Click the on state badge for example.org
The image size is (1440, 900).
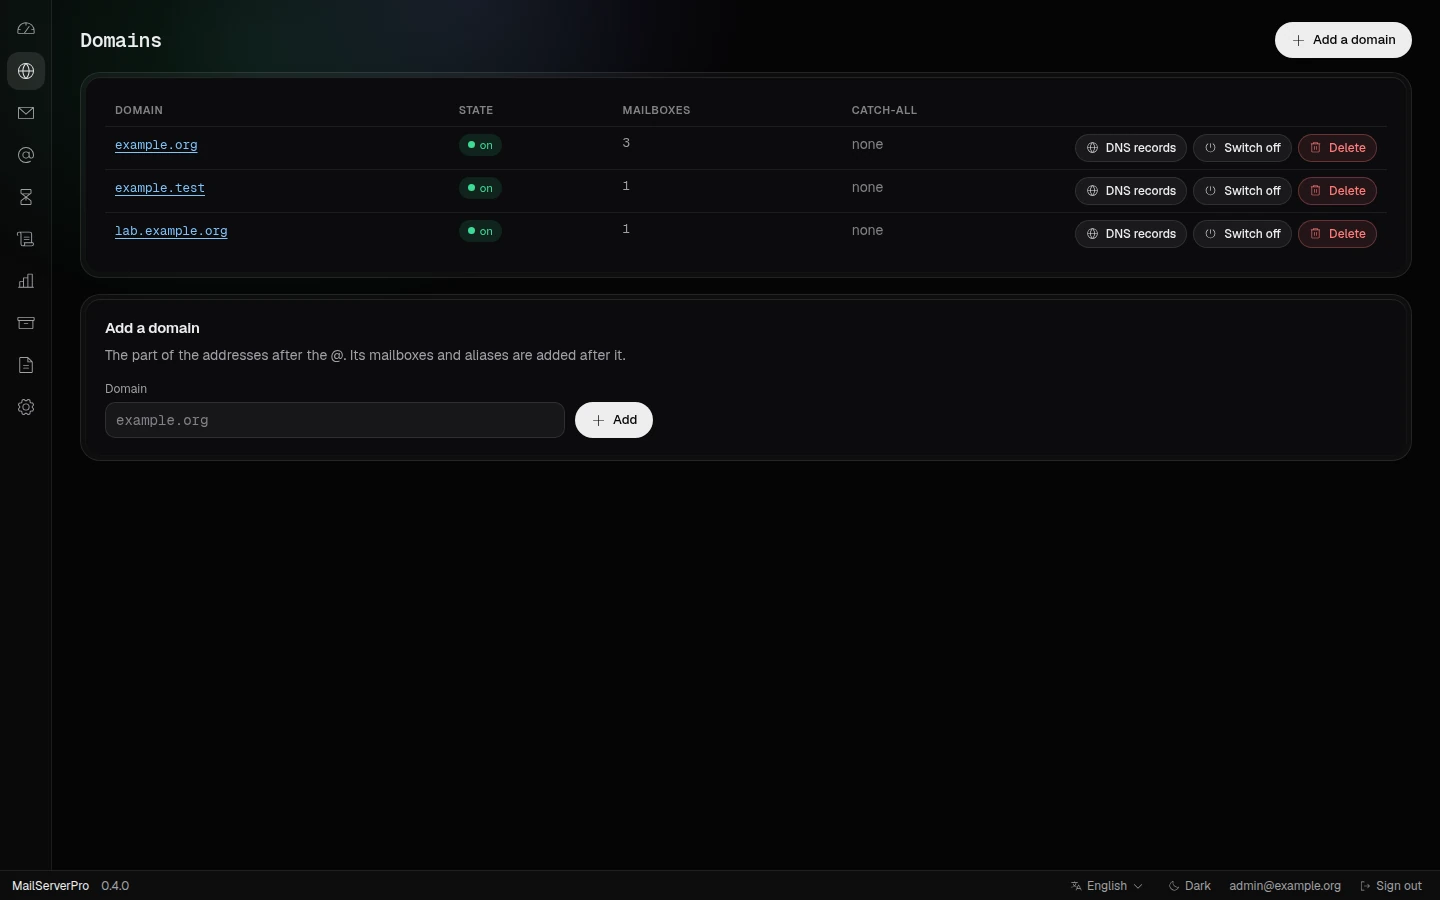click(480, 145)
